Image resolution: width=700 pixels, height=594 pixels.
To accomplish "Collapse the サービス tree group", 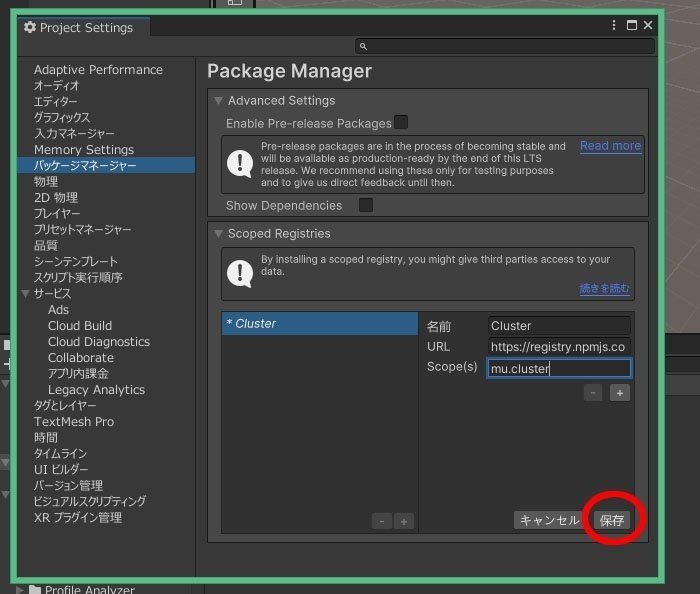I will 25,294.
